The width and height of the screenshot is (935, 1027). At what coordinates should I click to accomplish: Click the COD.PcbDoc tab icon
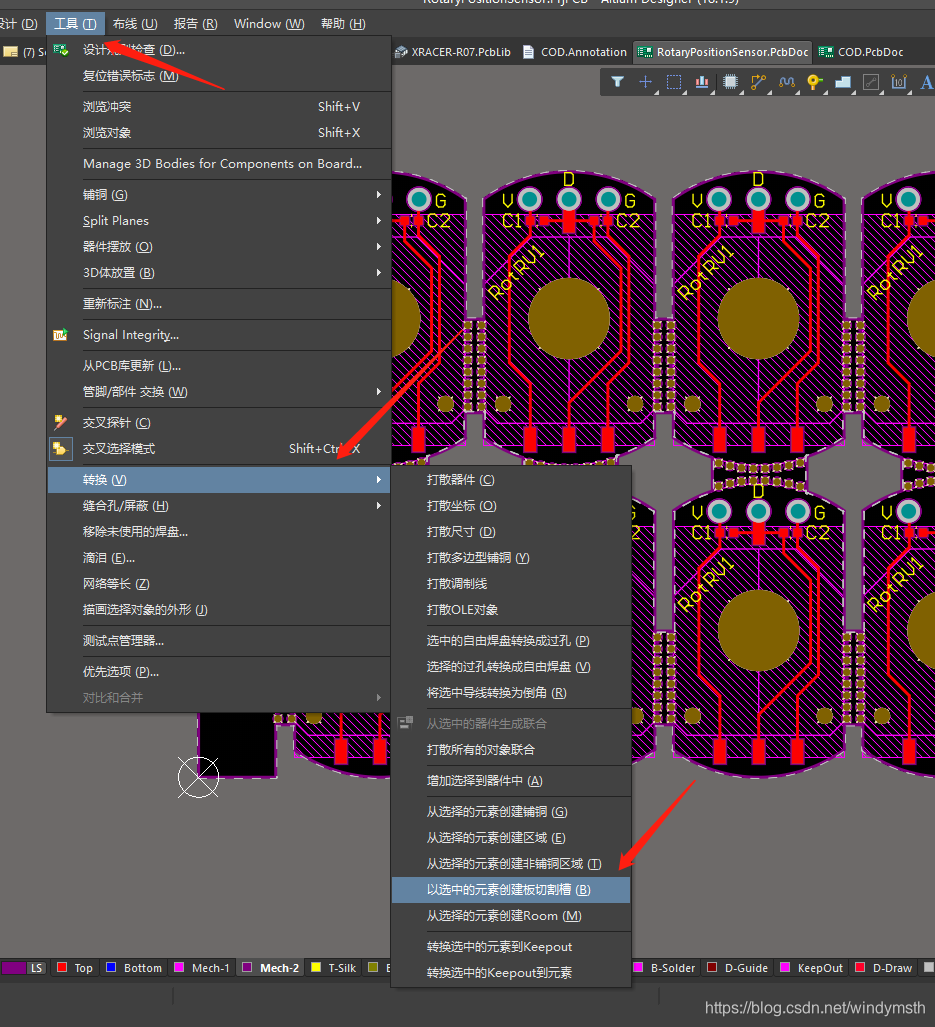click(x=826, y=52)
